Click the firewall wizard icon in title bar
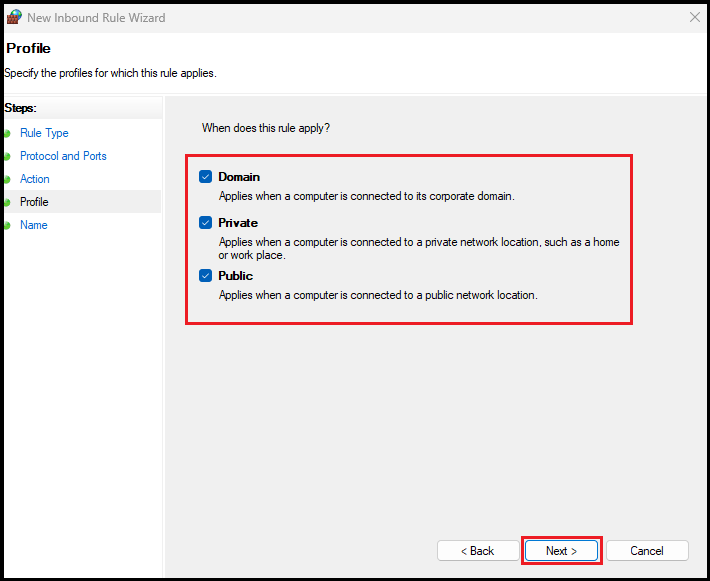The height and width of the screenshot is (581, 710). (x=14, y=17)
